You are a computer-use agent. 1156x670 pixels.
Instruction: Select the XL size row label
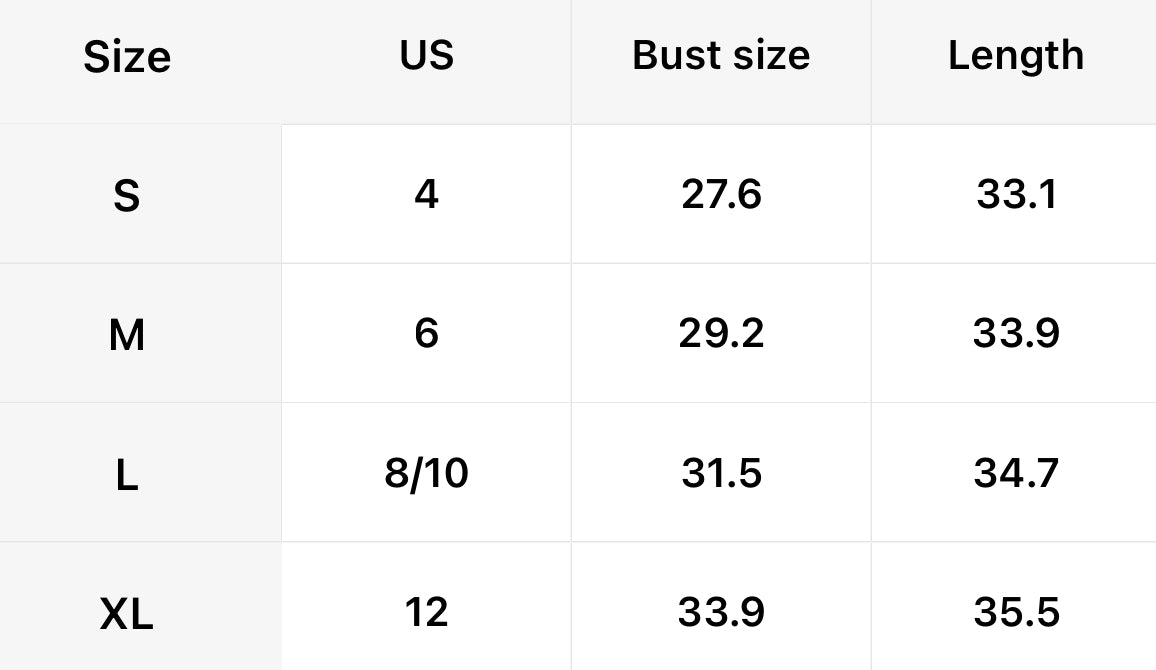coord(127,613)
